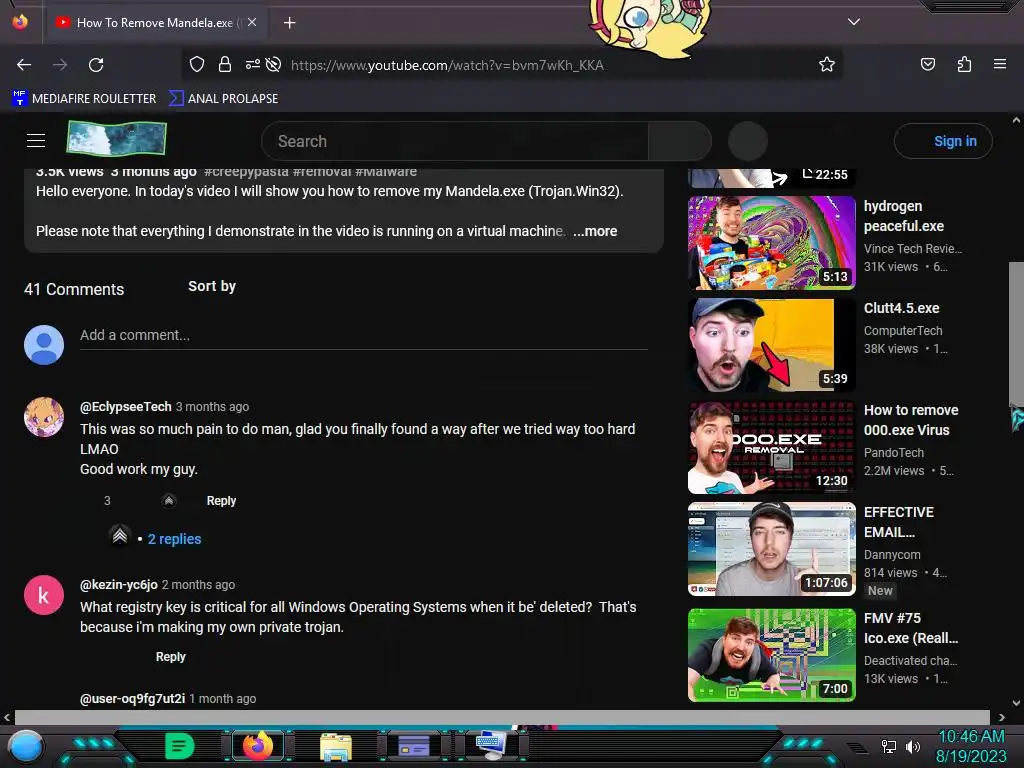Open the Sort by comments dropdown
This screenshot has width=1024, height=768.
coord(212,287)
